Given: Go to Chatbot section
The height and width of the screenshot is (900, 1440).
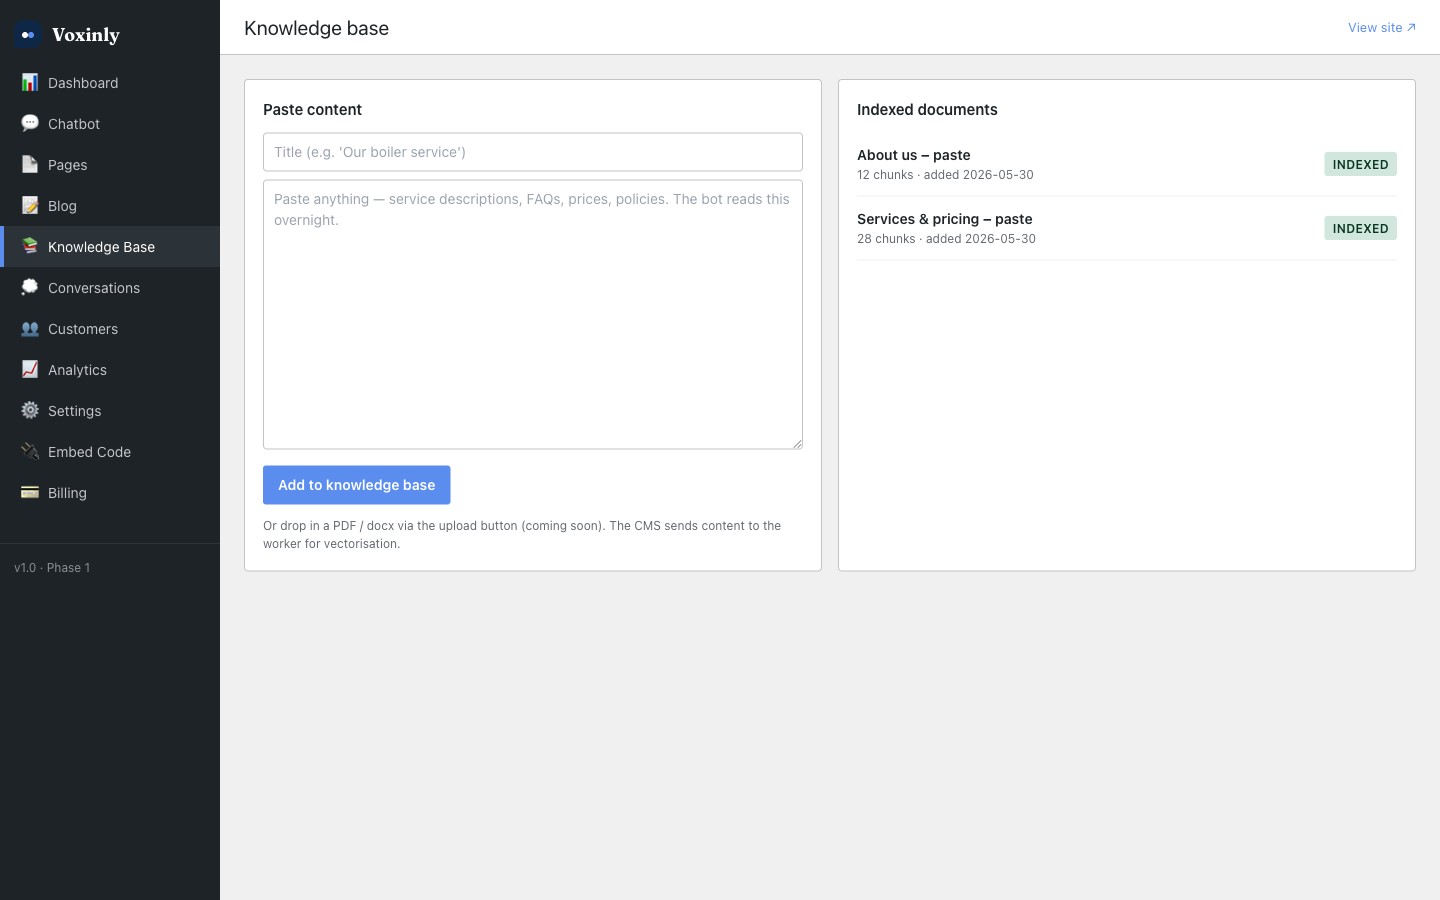Looking at the screenshot, I should [x=110, y=124].
